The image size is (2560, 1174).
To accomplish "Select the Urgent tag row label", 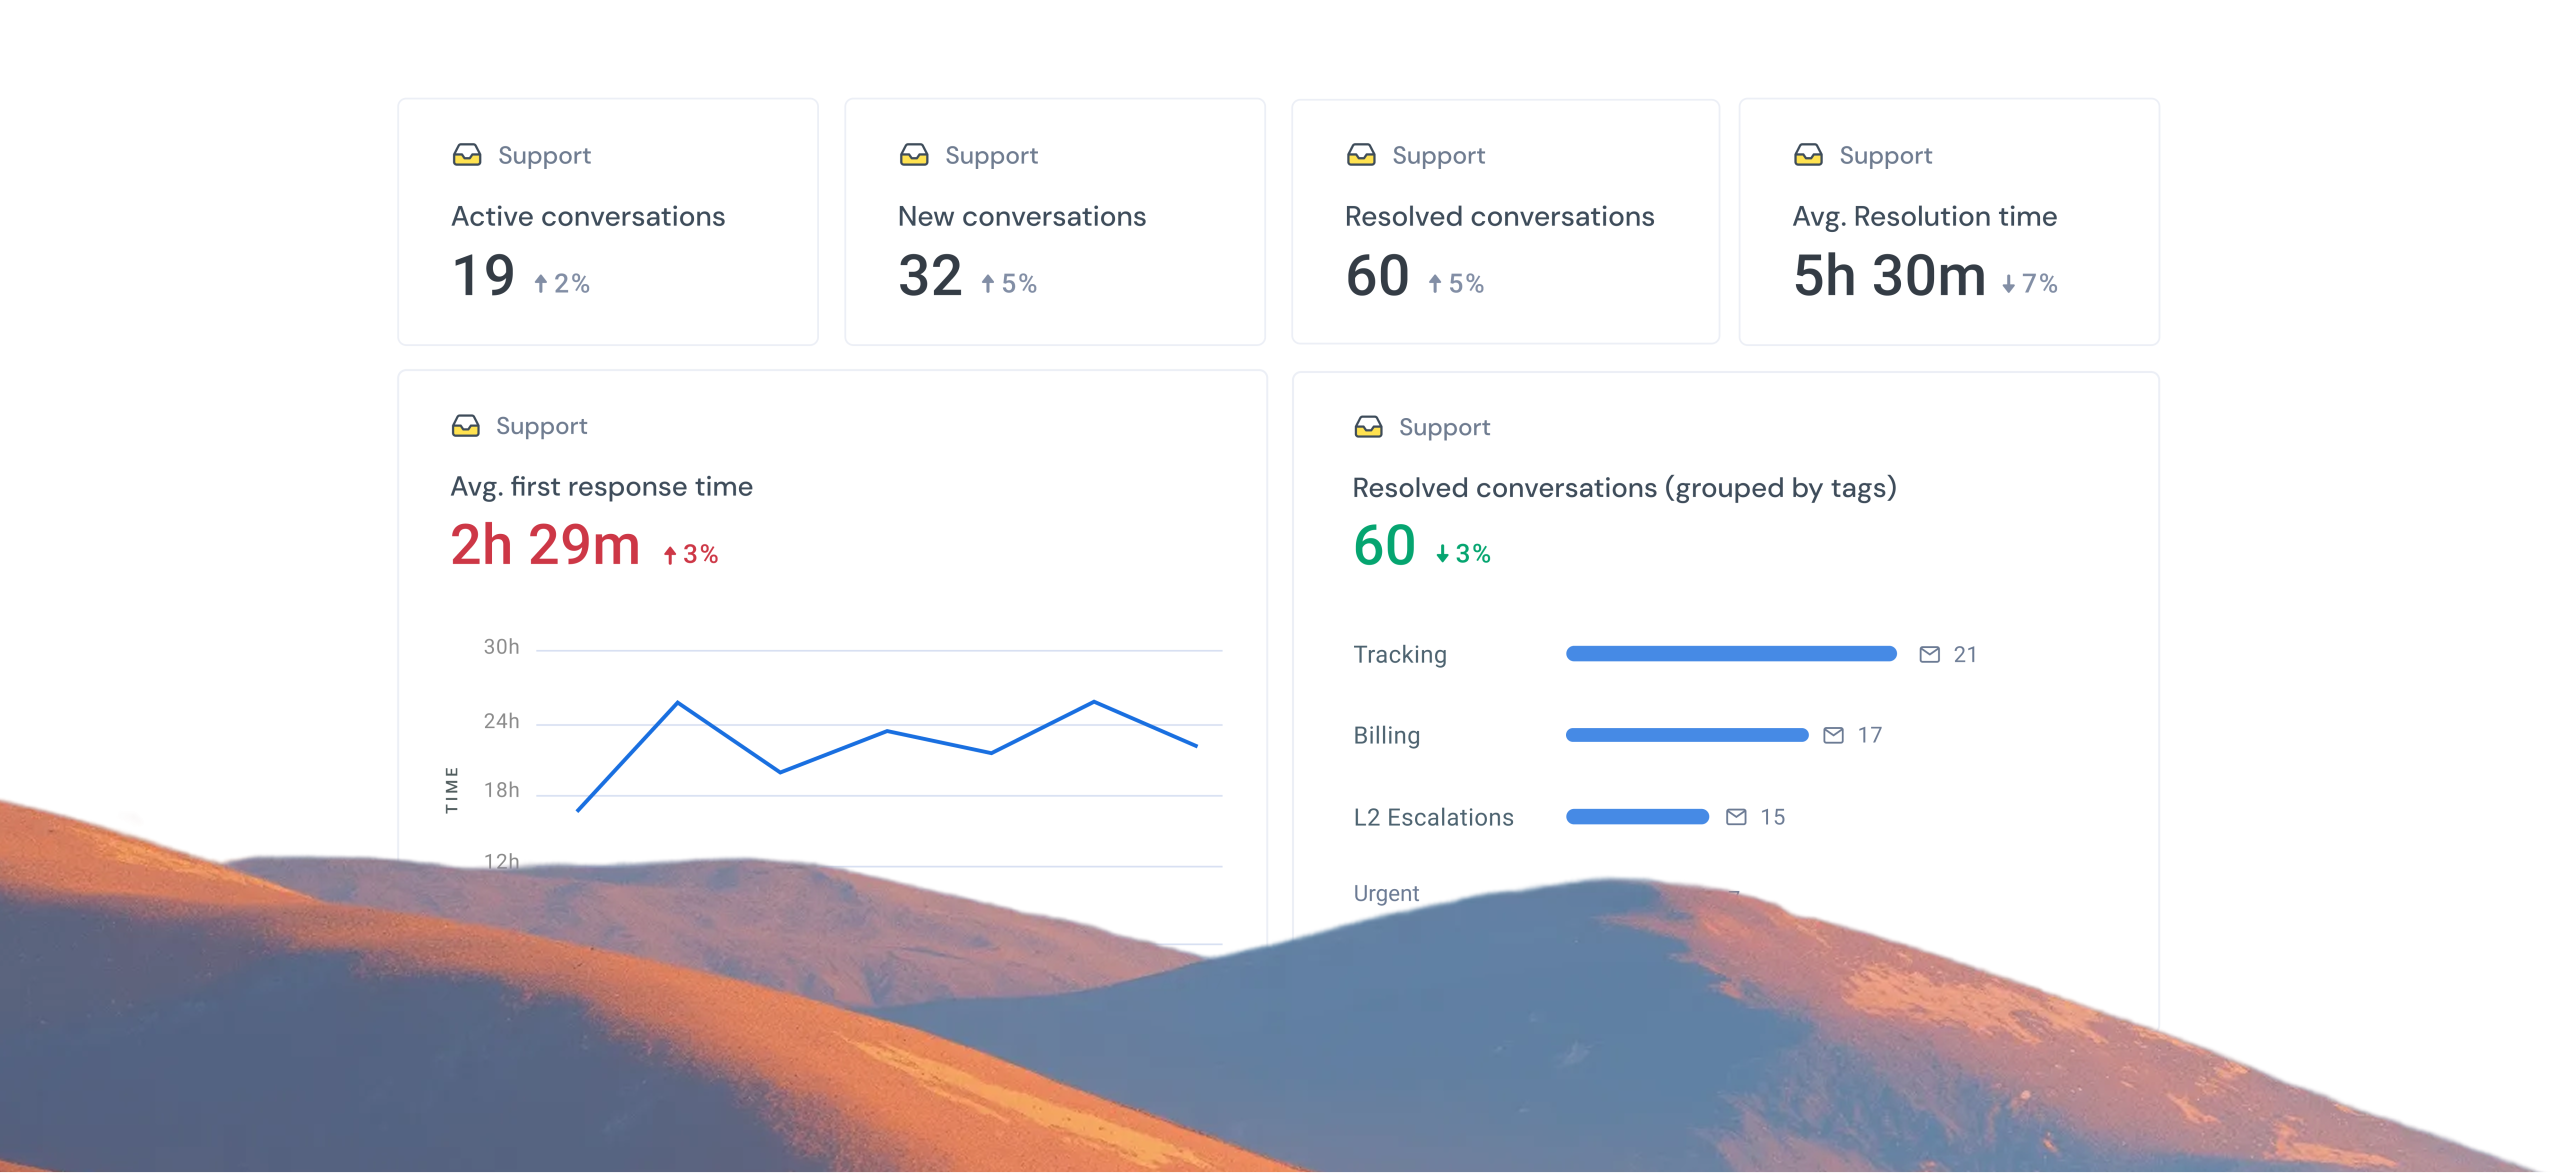I will [1386, 893].
